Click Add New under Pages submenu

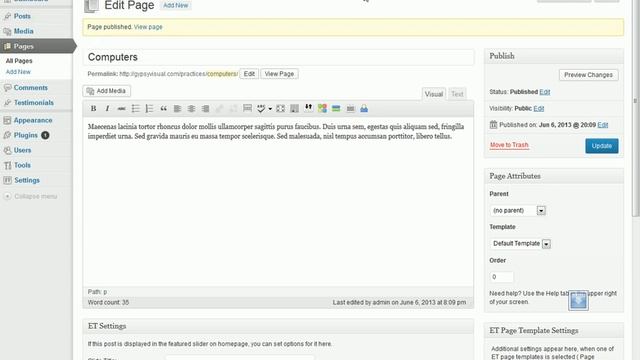click(18, 72)
